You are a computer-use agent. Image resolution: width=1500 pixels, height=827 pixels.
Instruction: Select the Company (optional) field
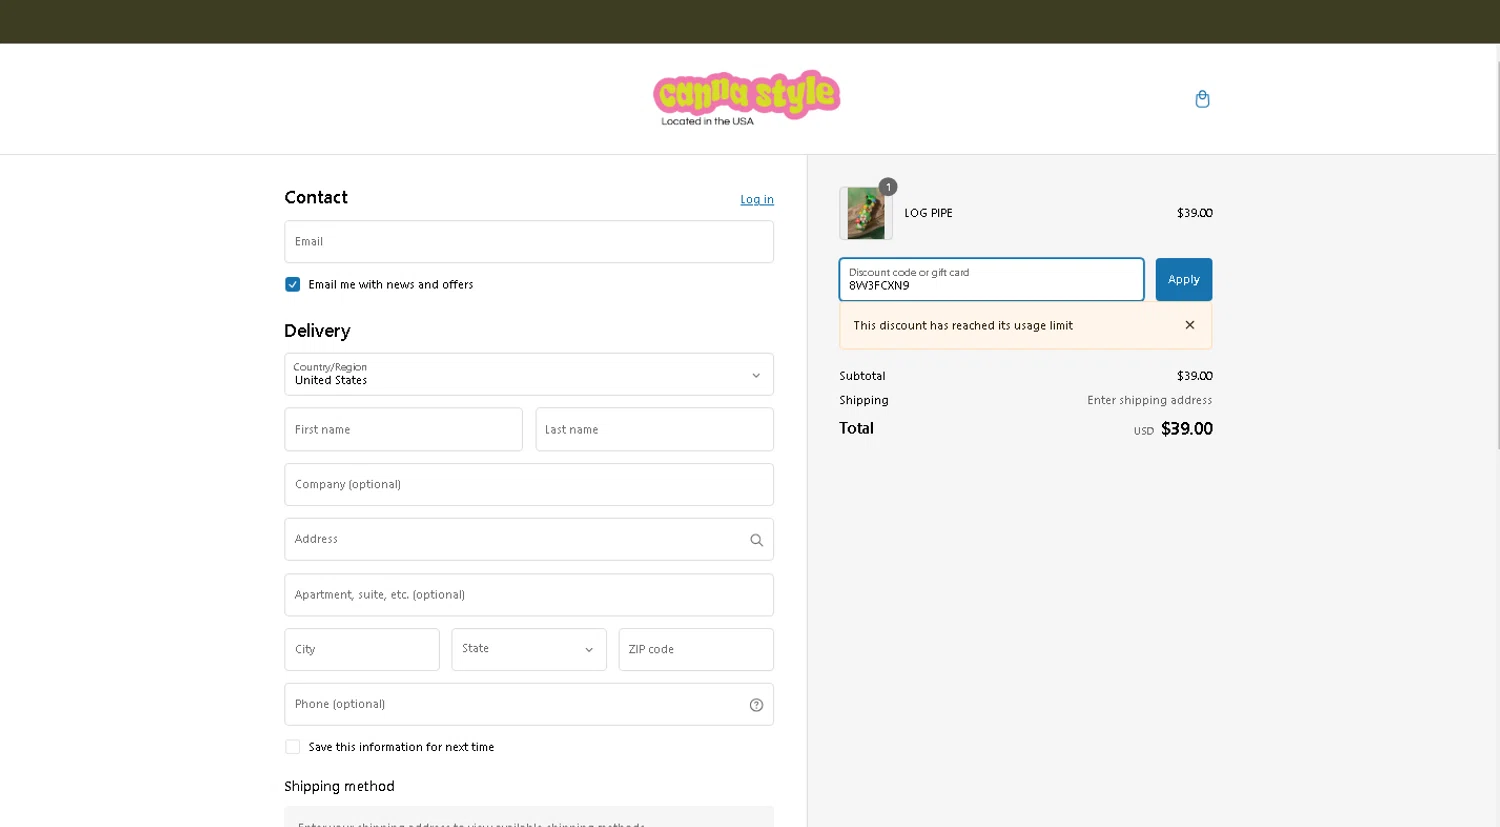pyautogui.click(x=528, y=485)
